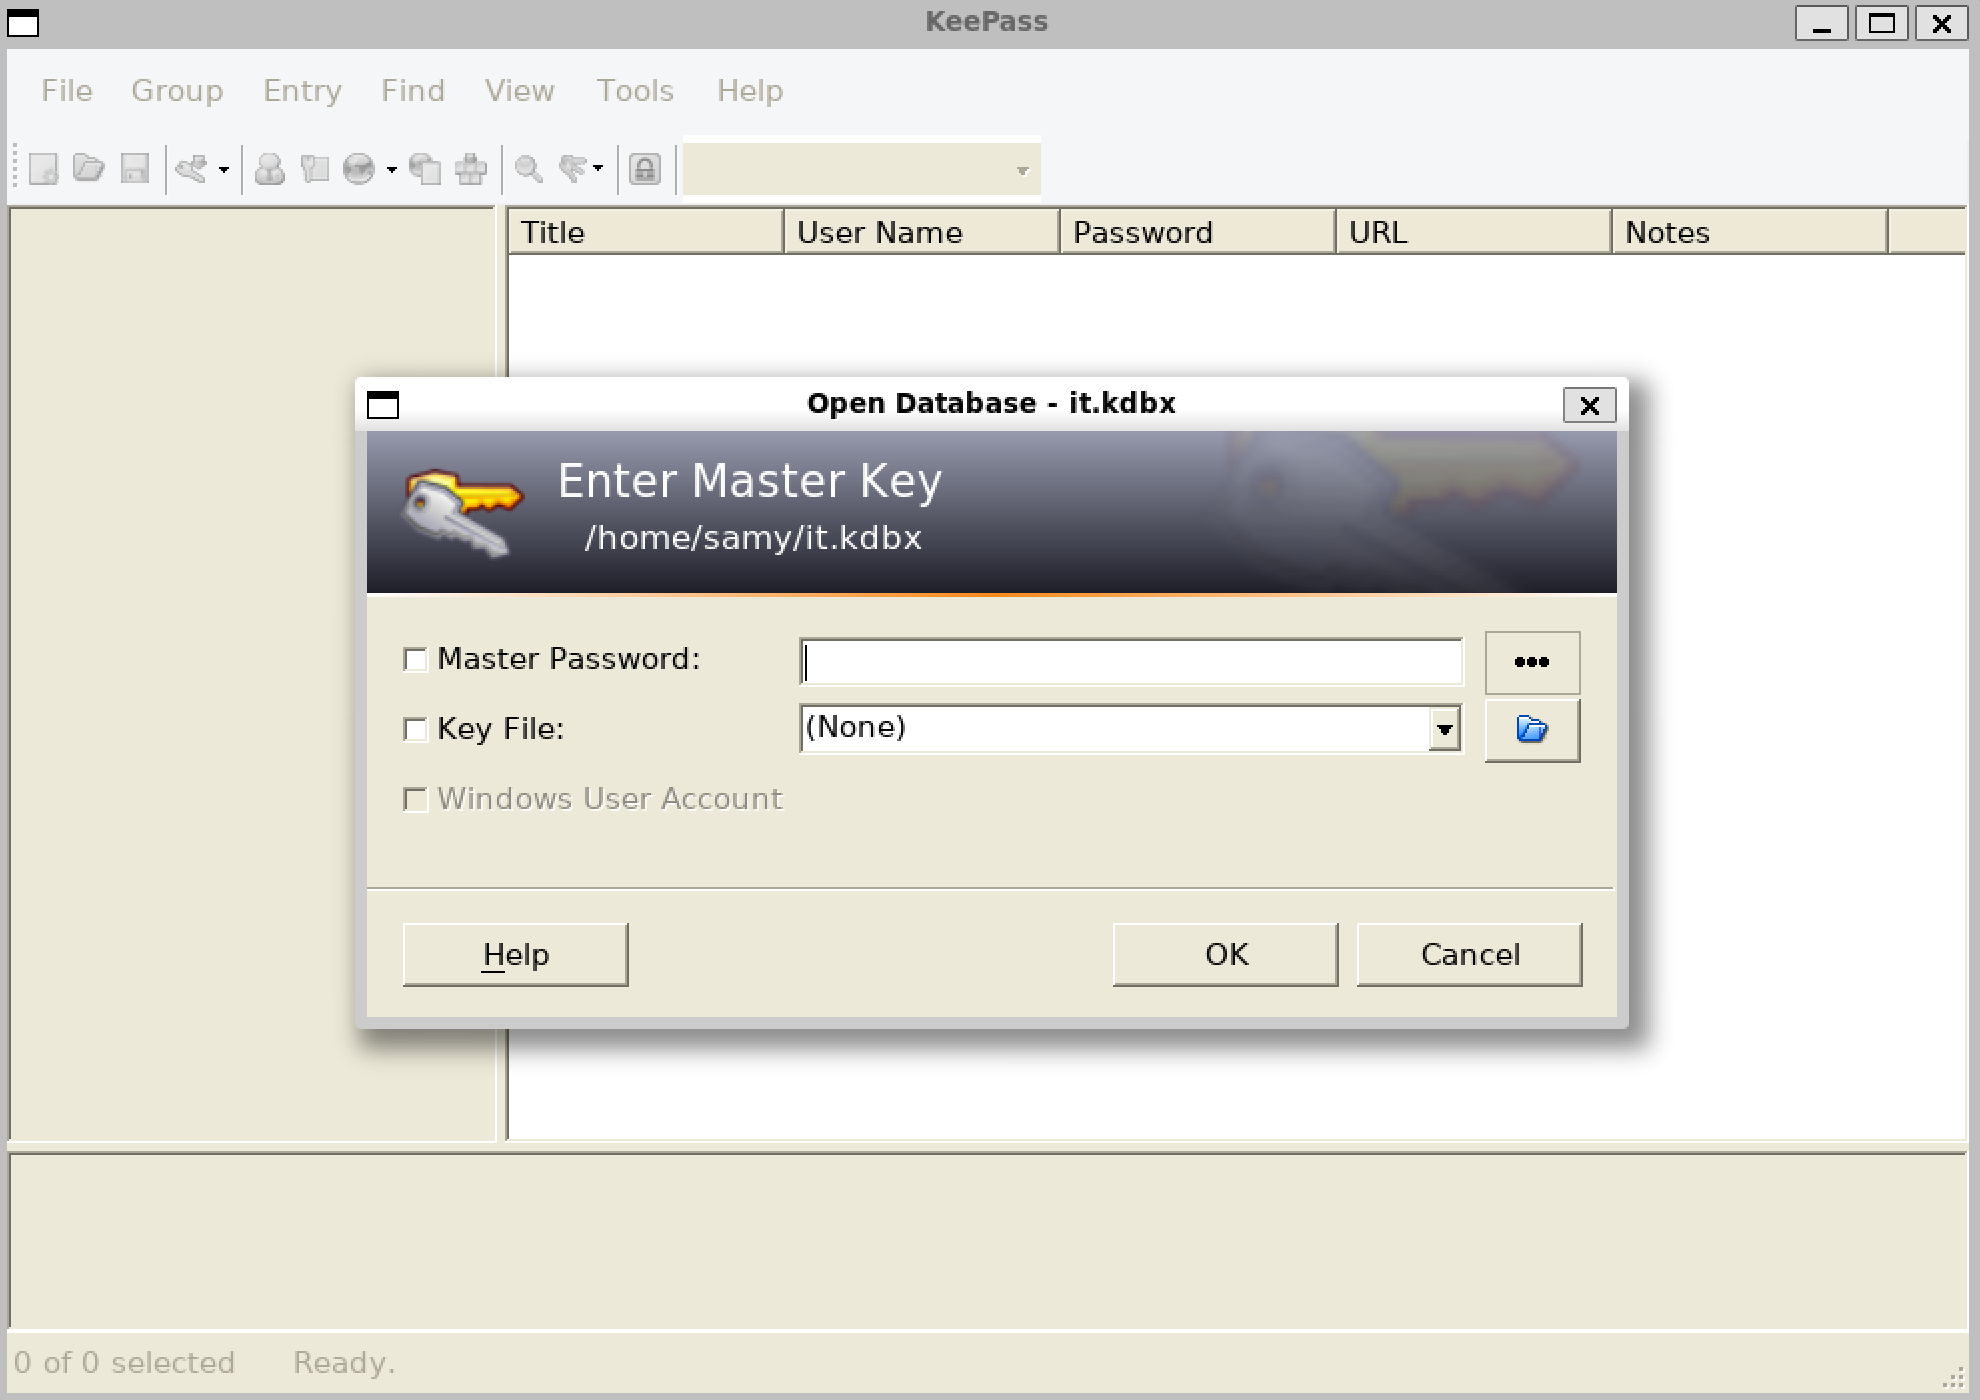This screenshot has height=1400, width=1980.
Task: Open the File menu
Action: click(67, 91)
